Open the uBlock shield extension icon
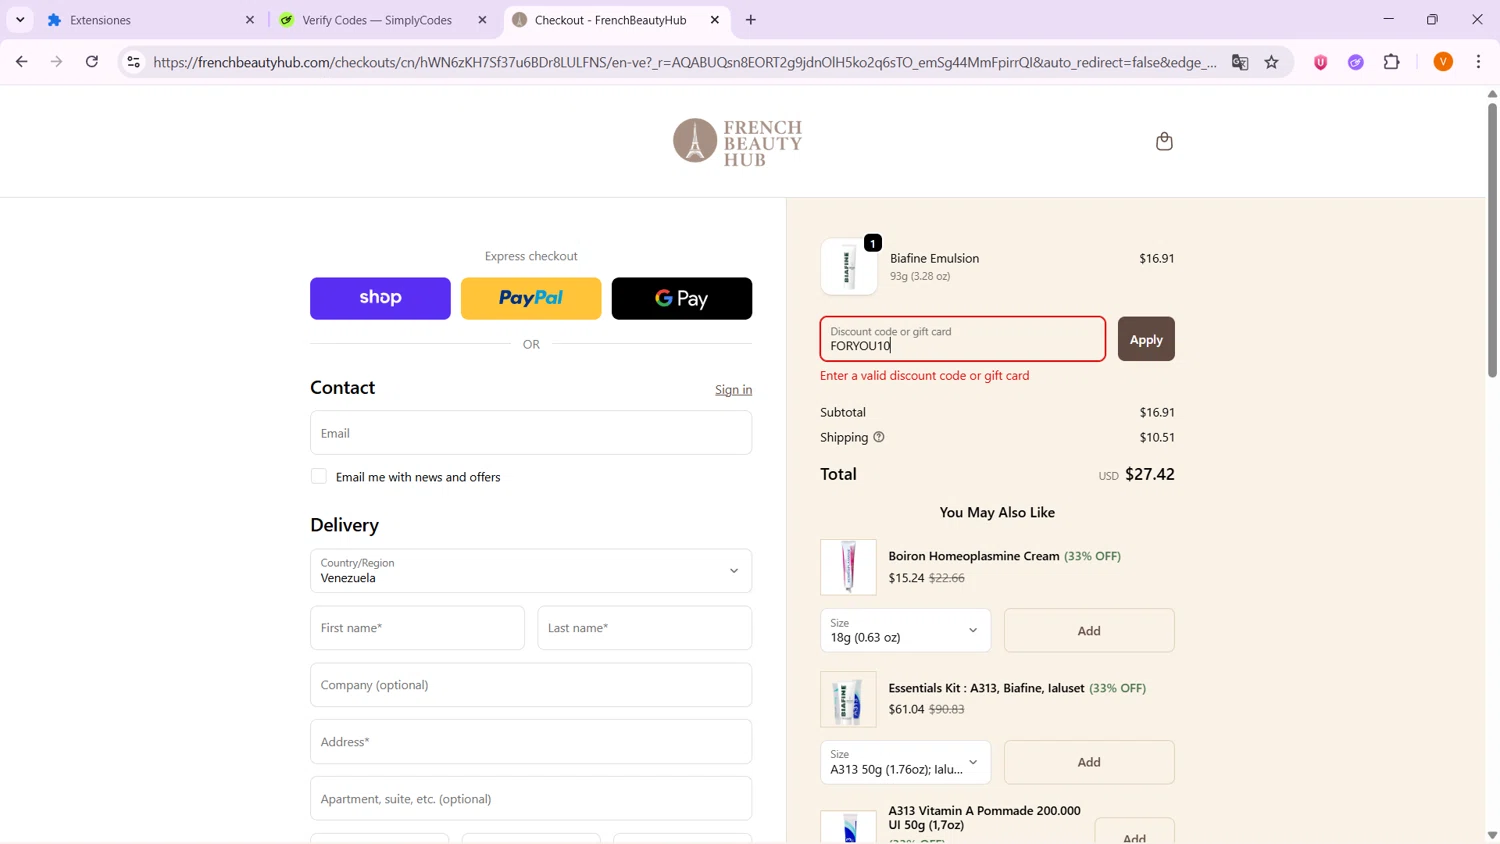Viewport: 1500px width, 844px height. (x=1321, y=62)
